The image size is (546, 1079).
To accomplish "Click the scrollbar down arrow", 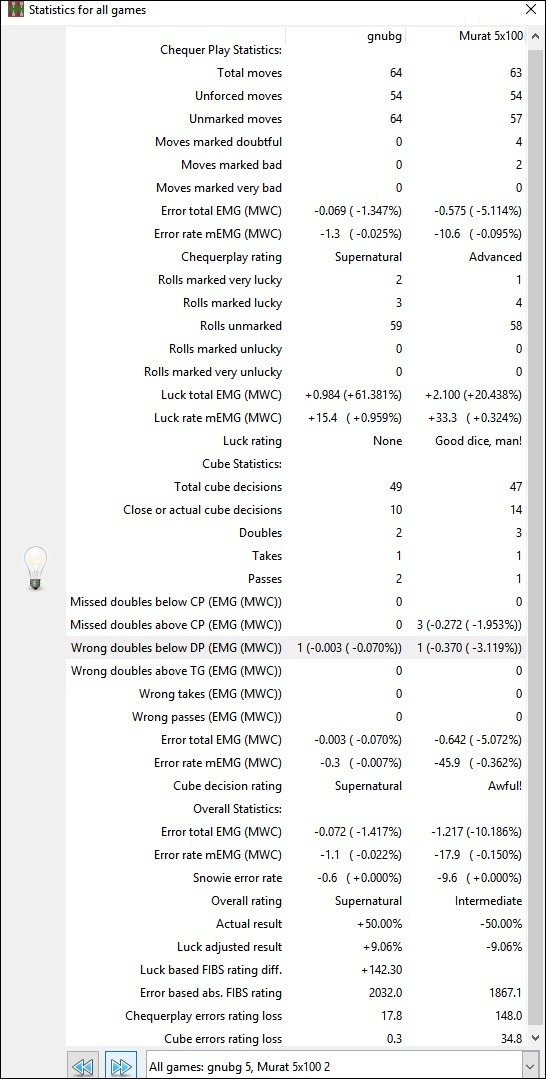I will [534, 1038].
